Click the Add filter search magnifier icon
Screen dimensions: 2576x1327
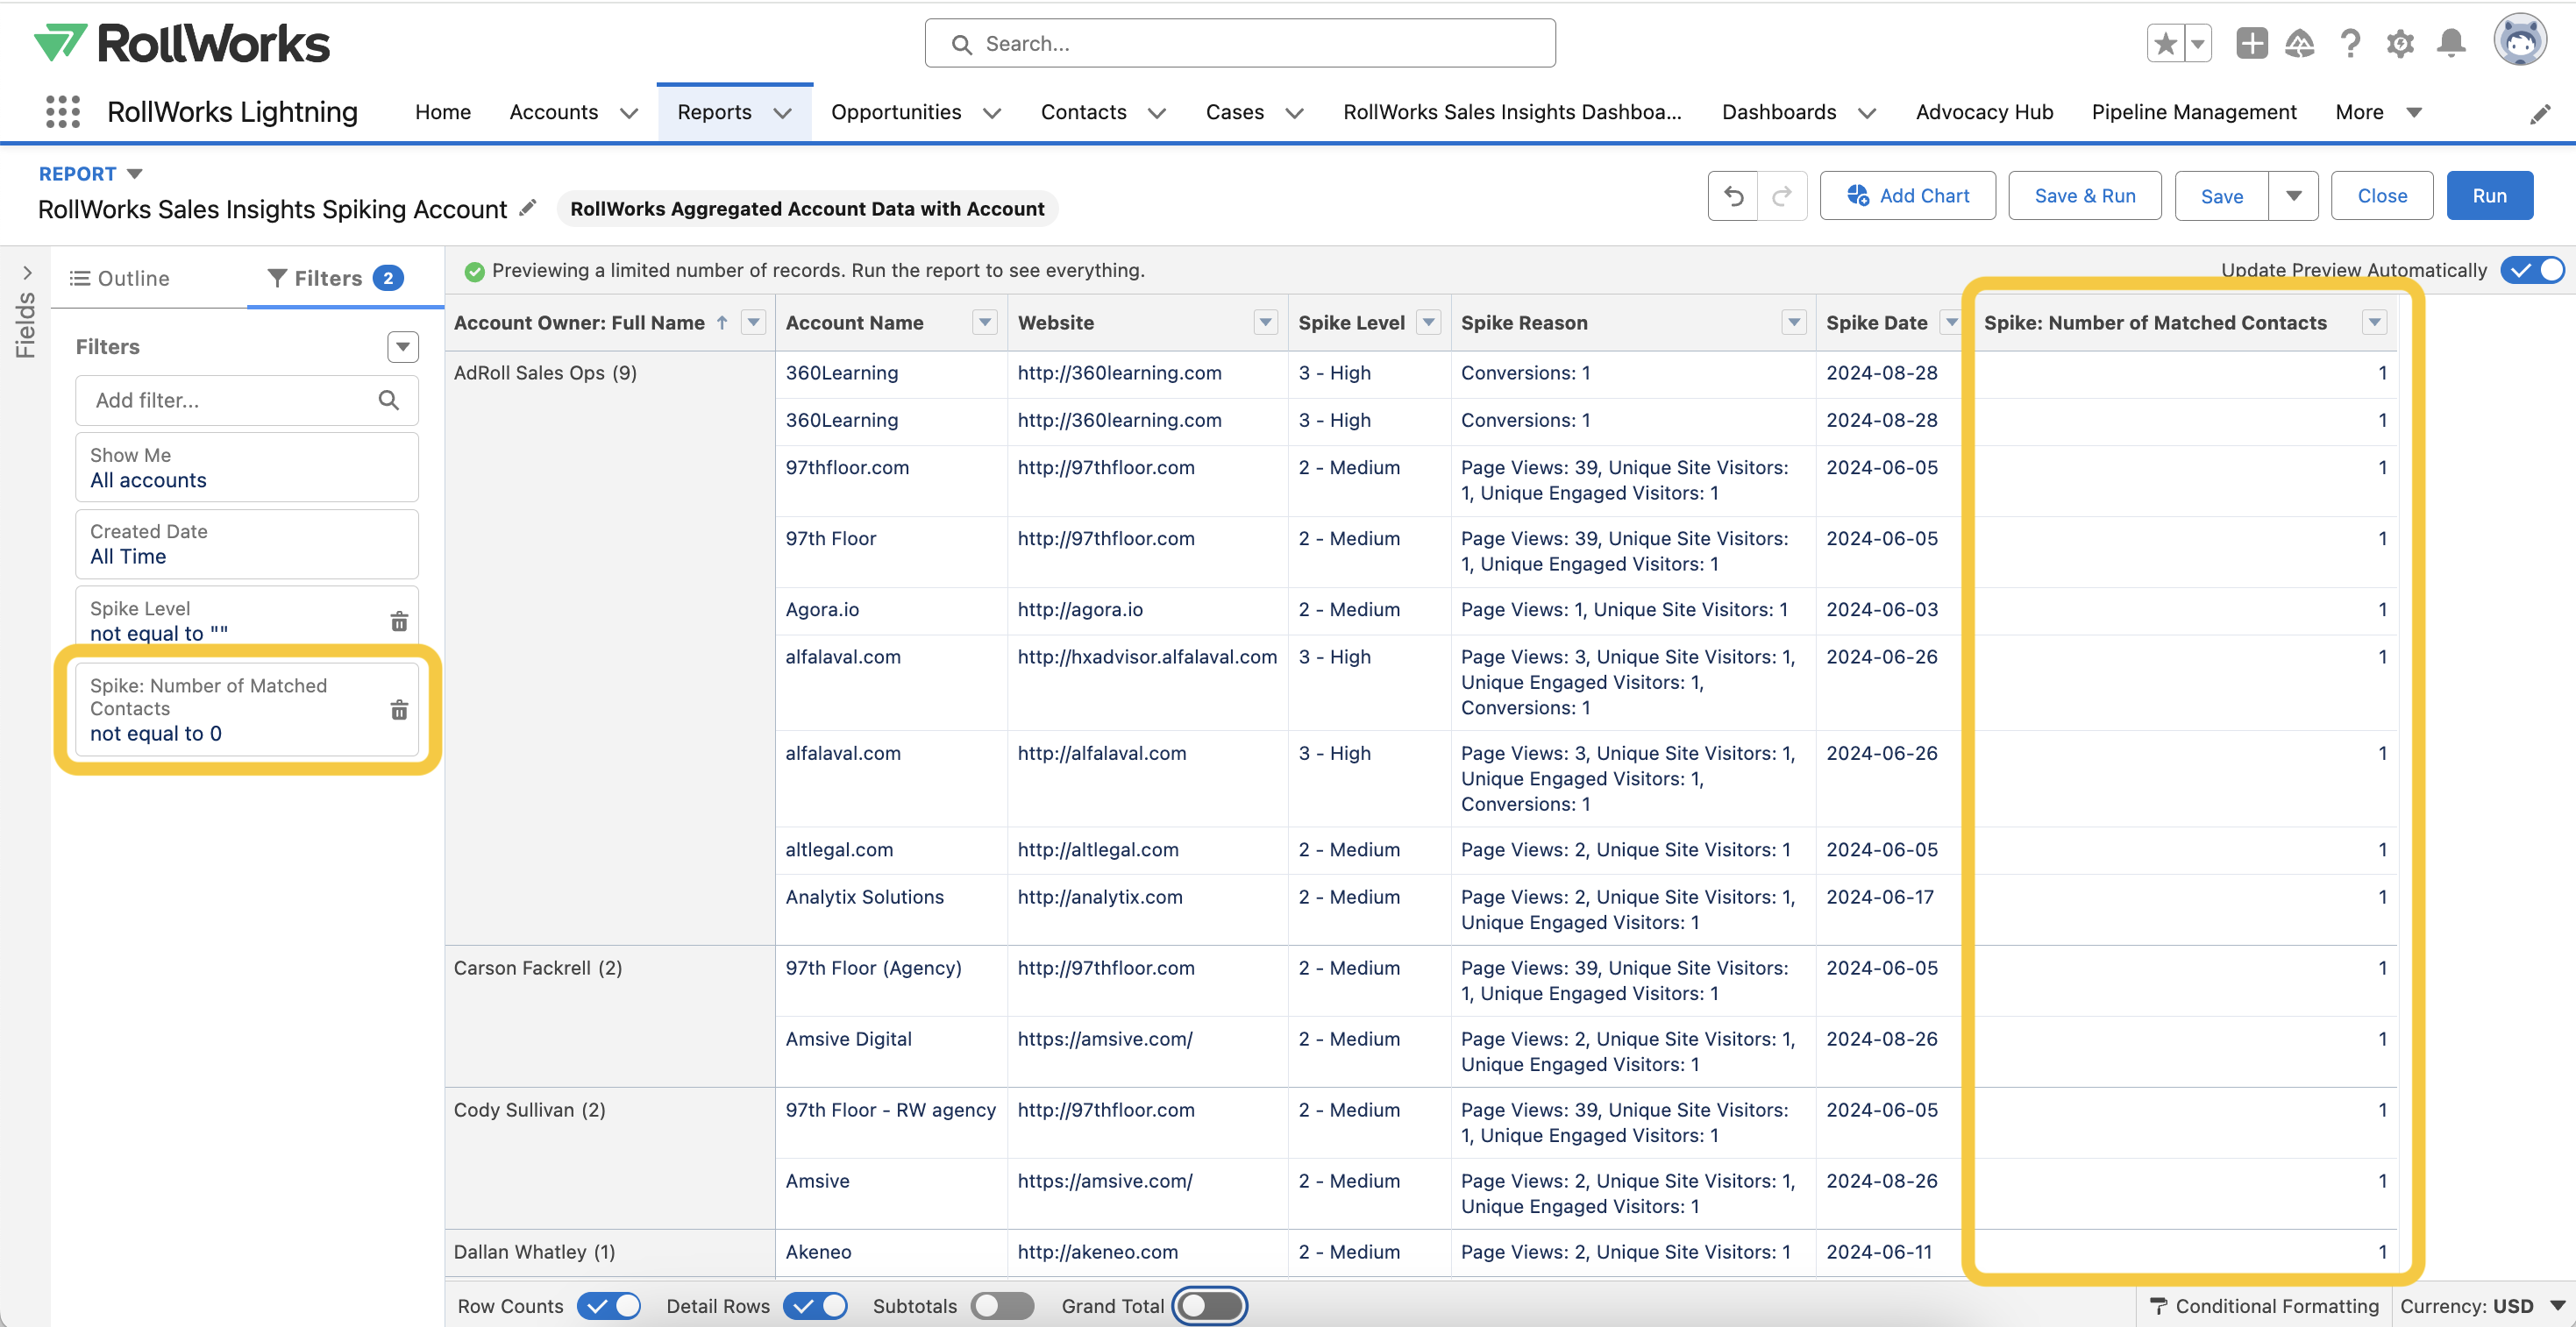[389, 400]
